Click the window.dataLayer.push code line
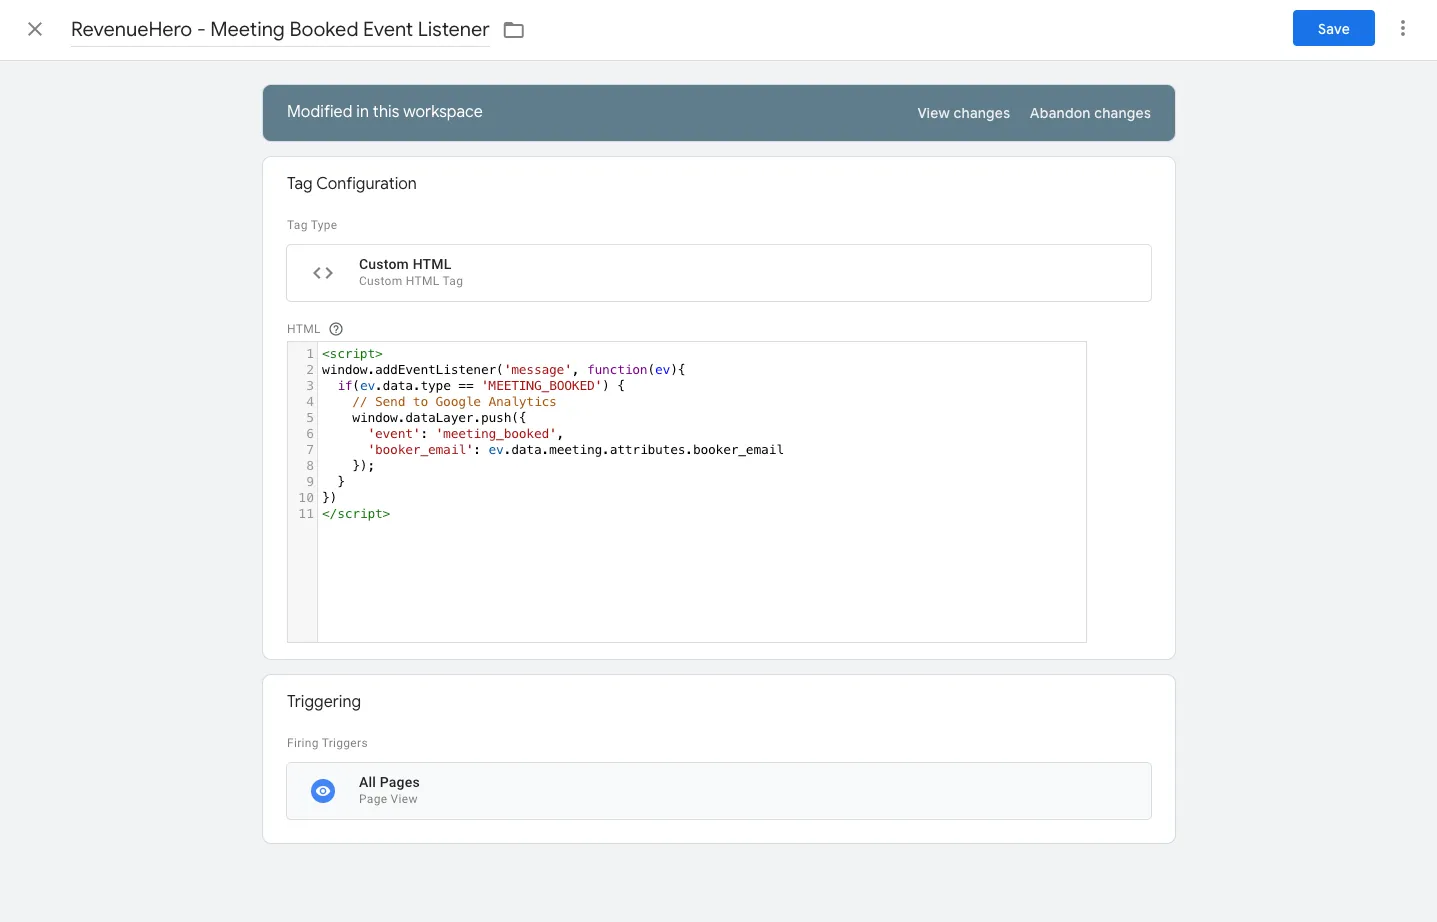 (x=439, y=418)
